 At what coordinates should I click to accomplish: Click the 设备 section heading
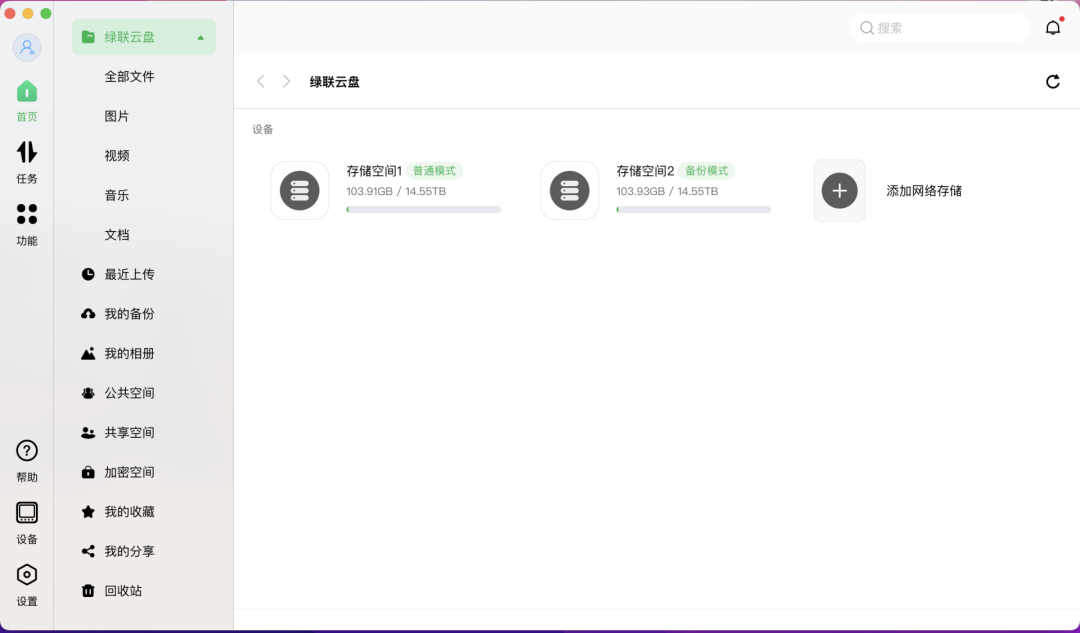point(262,129)
